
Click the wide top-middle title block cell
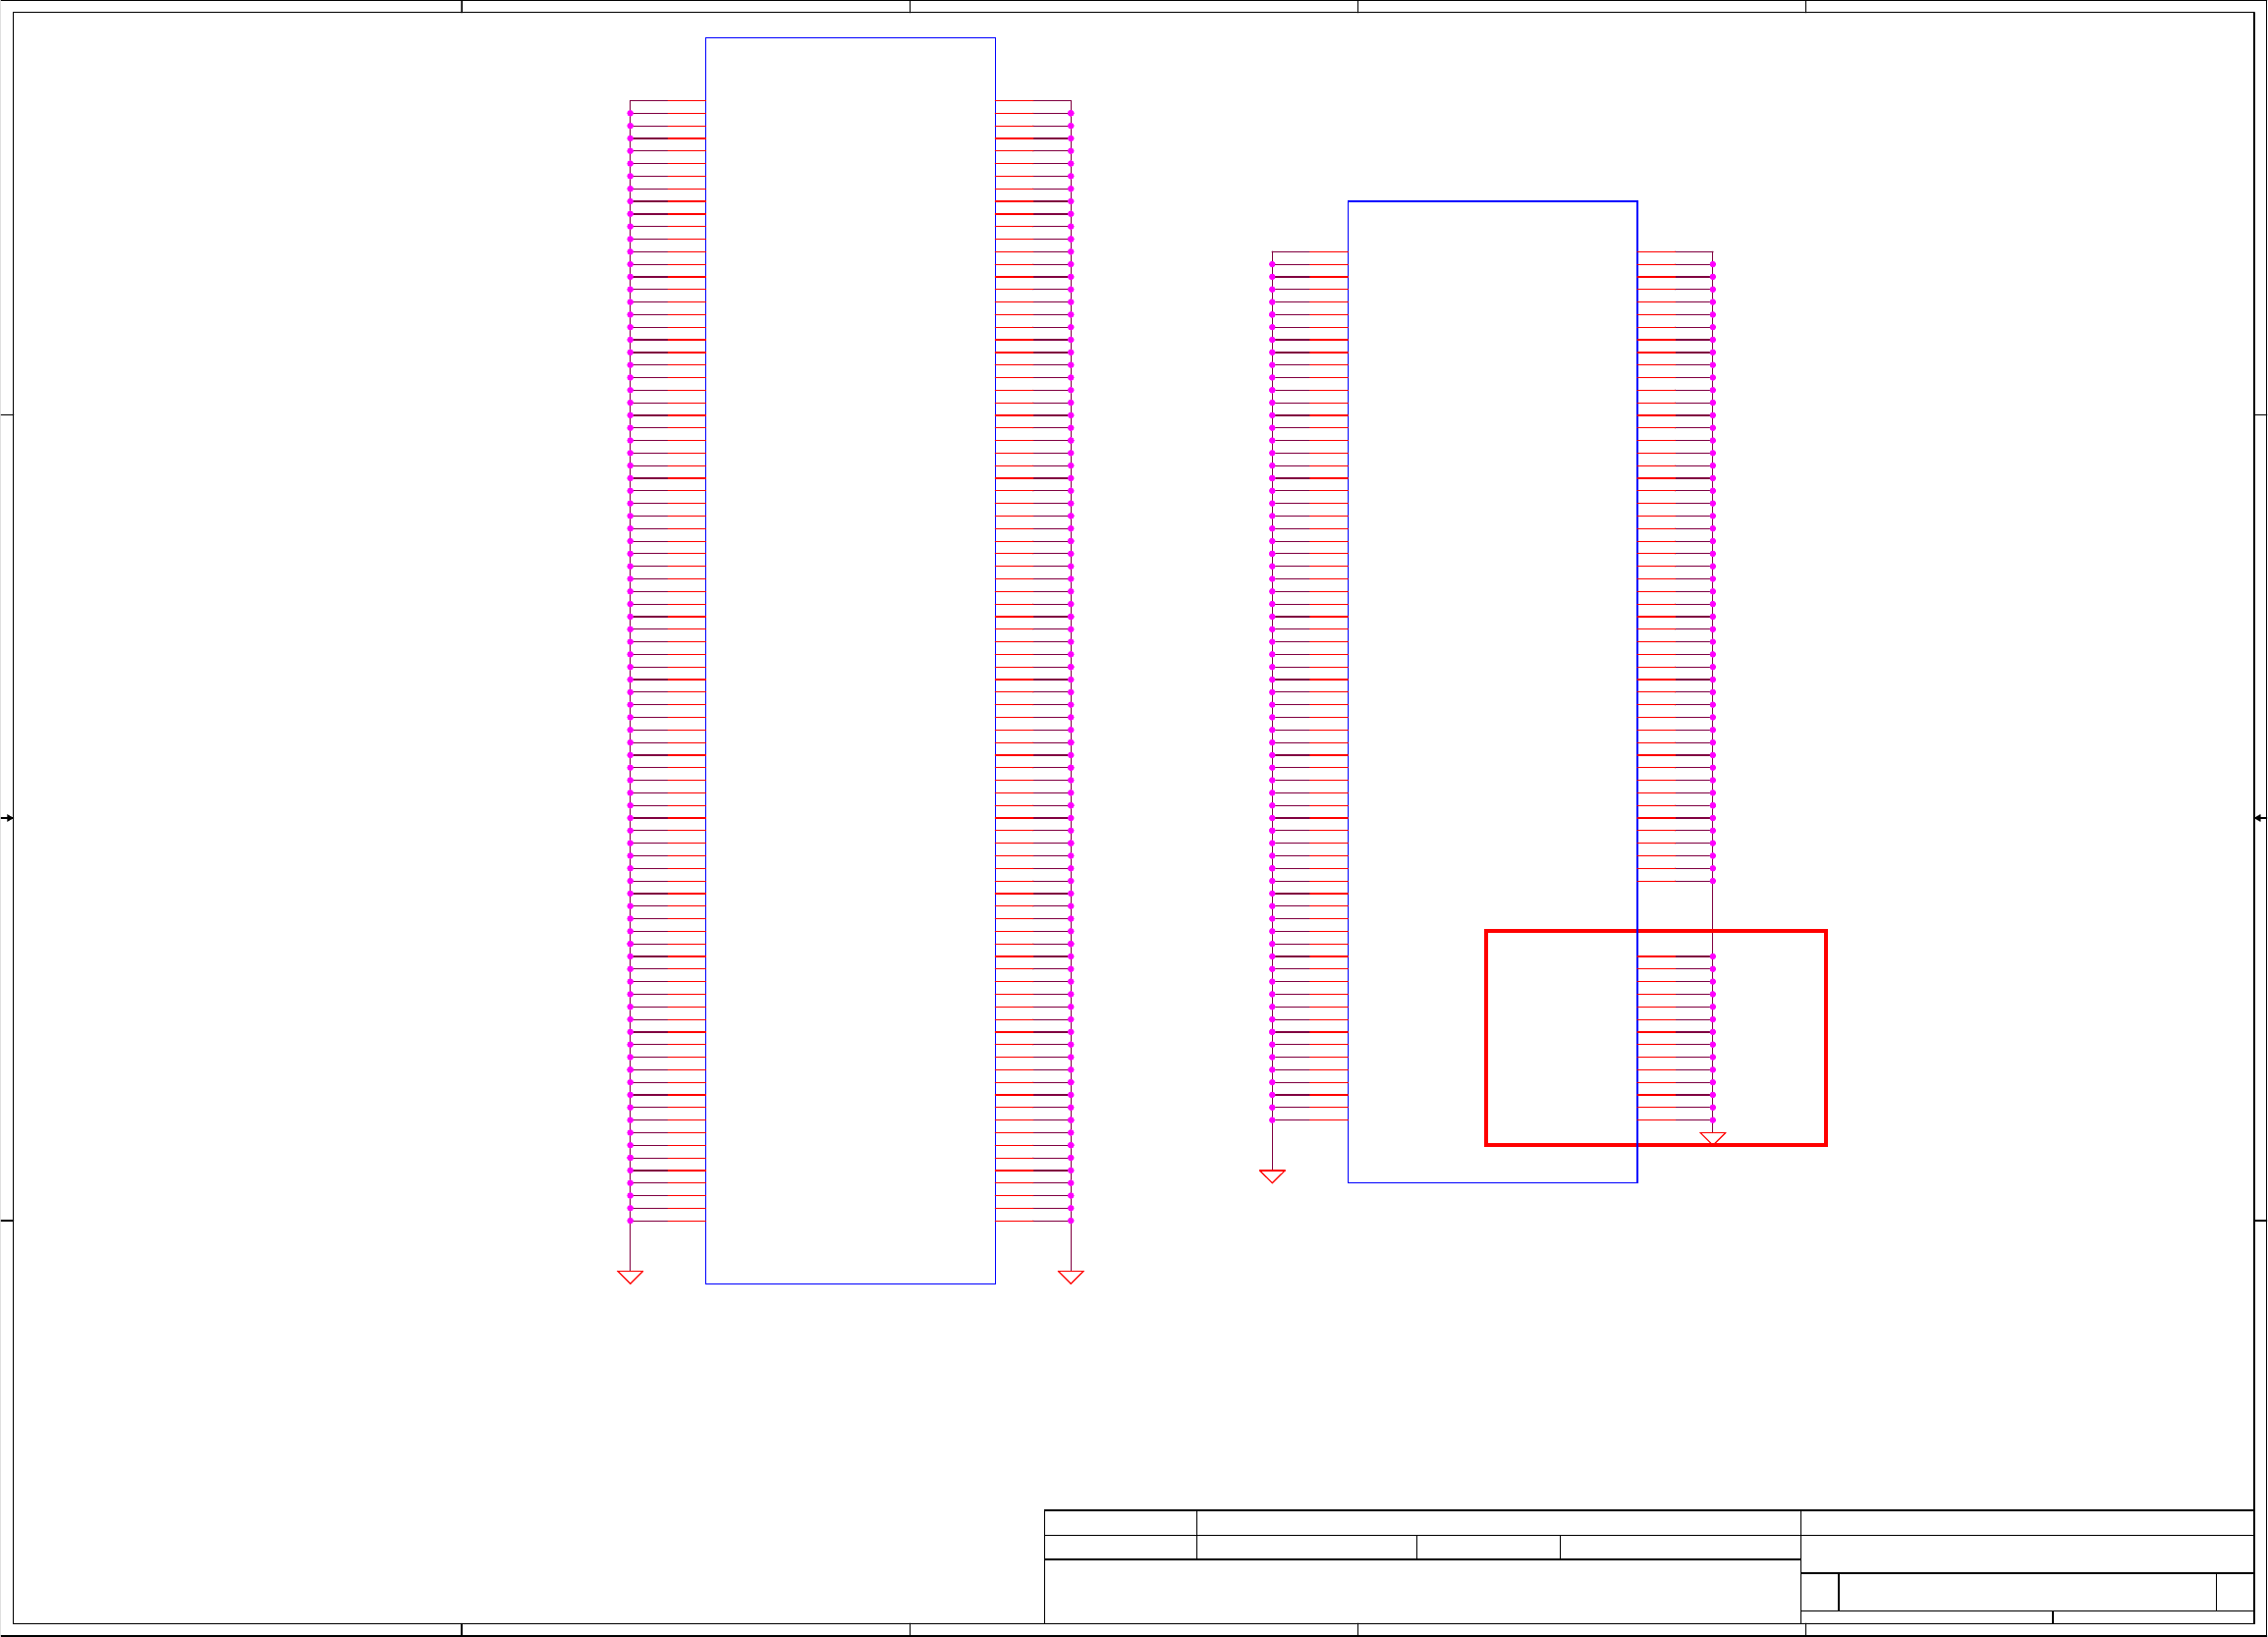coord(1498,1523)
